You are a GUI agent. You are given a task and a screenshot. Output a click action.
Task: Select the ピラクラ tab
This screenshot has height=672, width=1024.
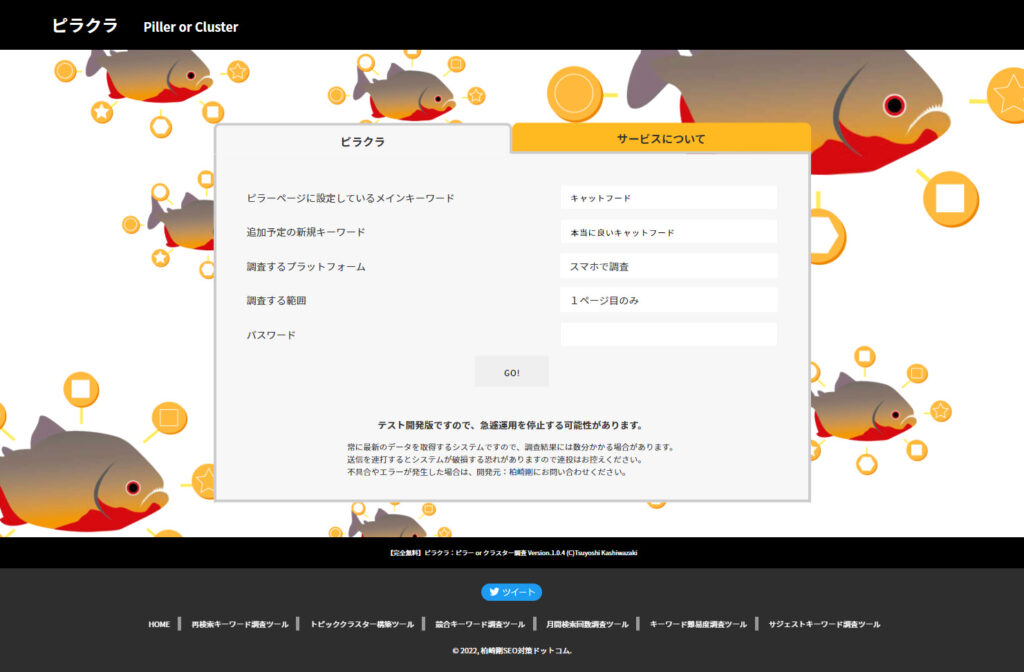(362, 141)
